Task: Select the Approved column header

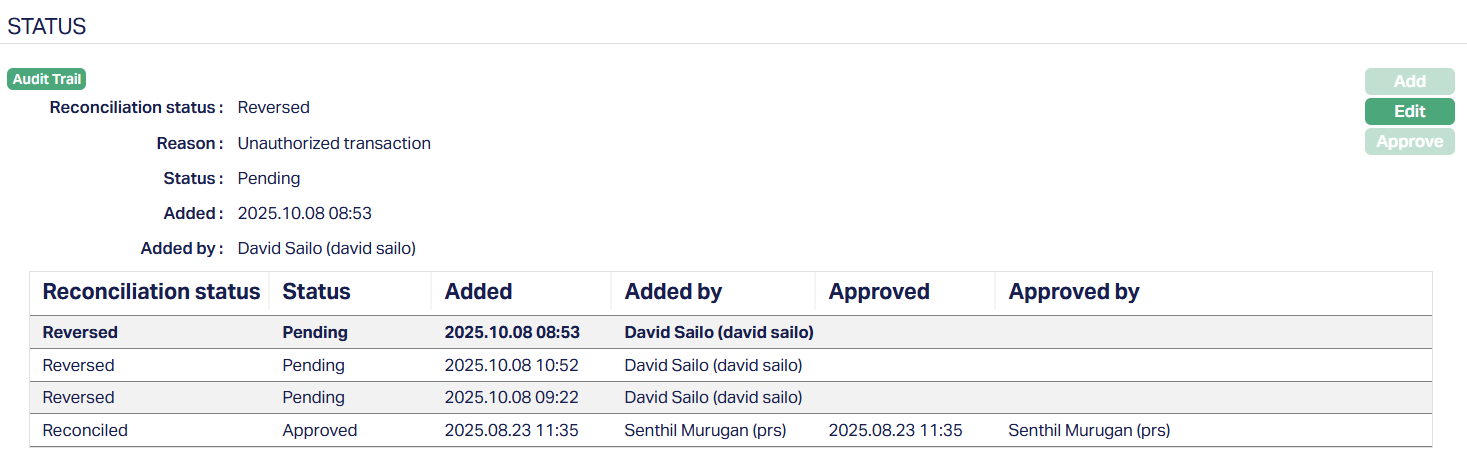Action: (x=879, y=292)
